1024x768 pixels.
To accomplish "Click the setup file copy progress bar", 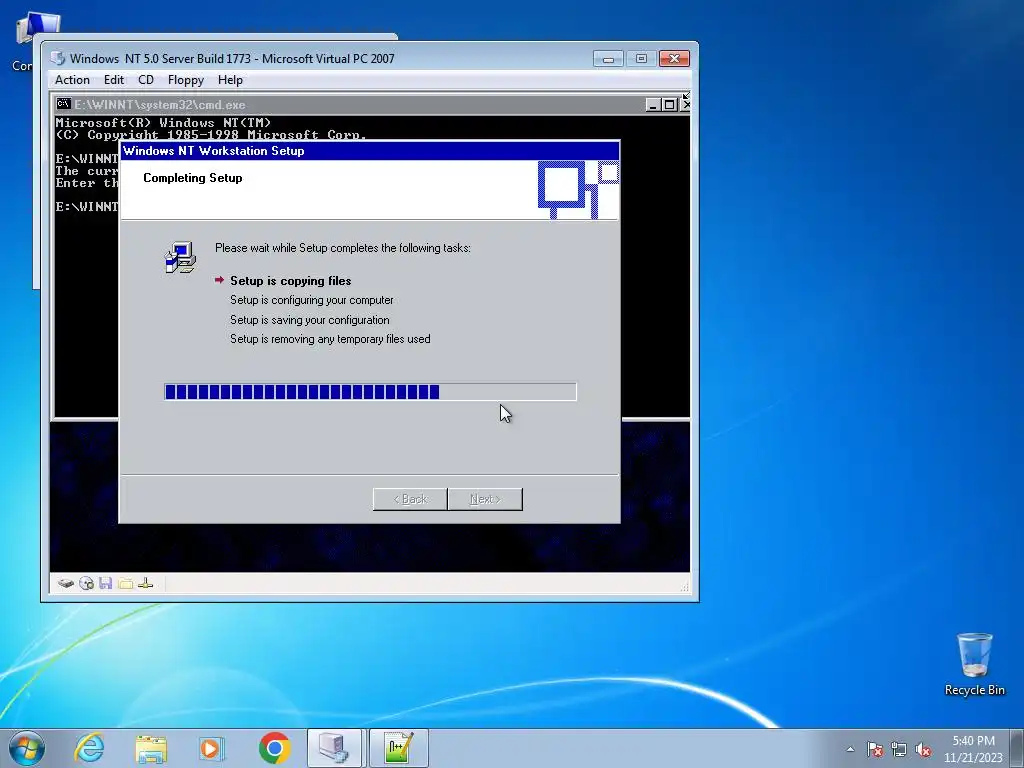I will tap(370, 392).
